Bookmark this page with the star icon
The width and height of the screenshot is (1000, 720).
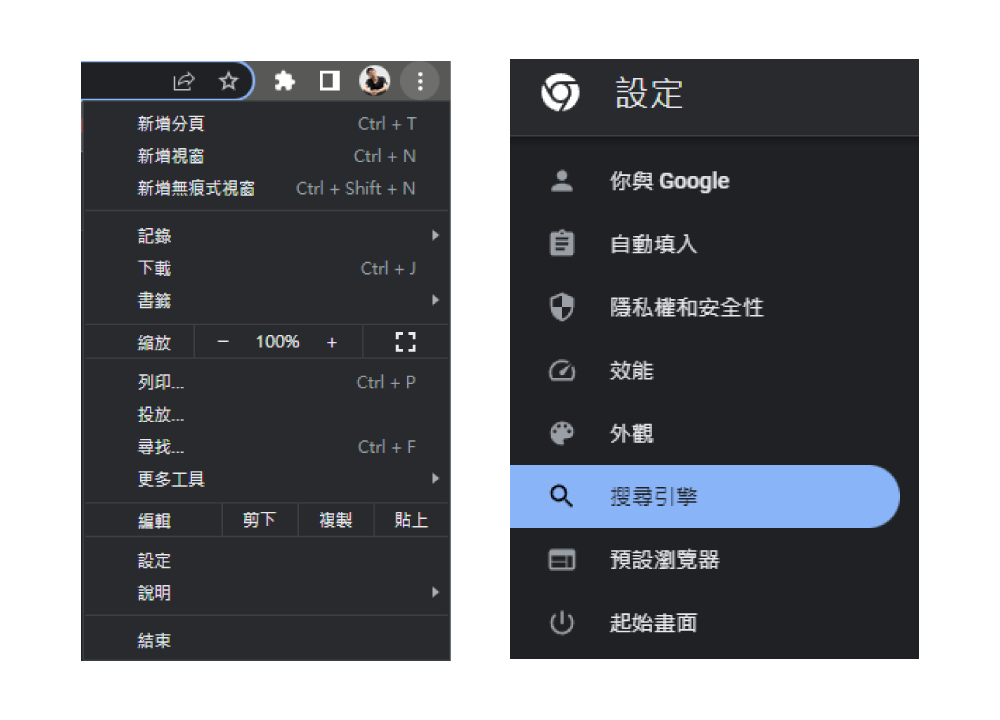(228, 82)
